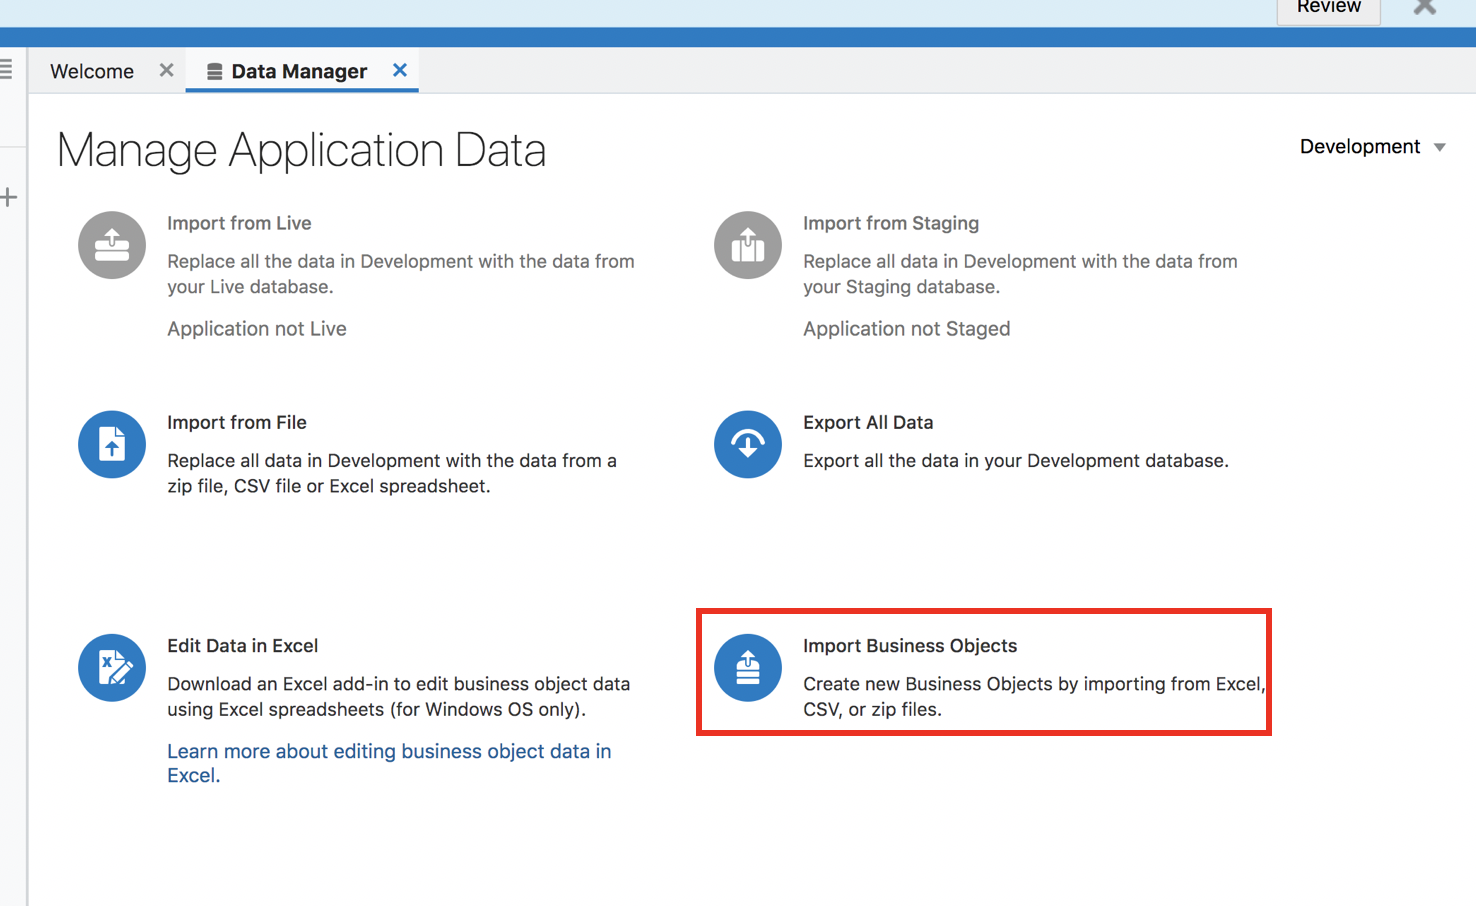Viewport: 1478px width, 906px height.
Task: Click the Import Business Objects icon
Action: point(748,668)
